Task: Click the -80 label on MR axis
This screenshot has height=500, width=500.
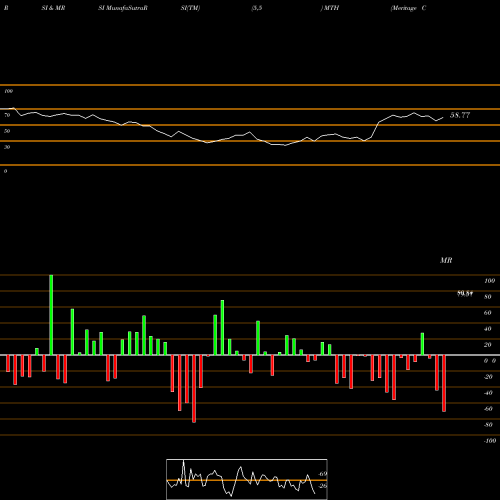Action: click(488, 425)
